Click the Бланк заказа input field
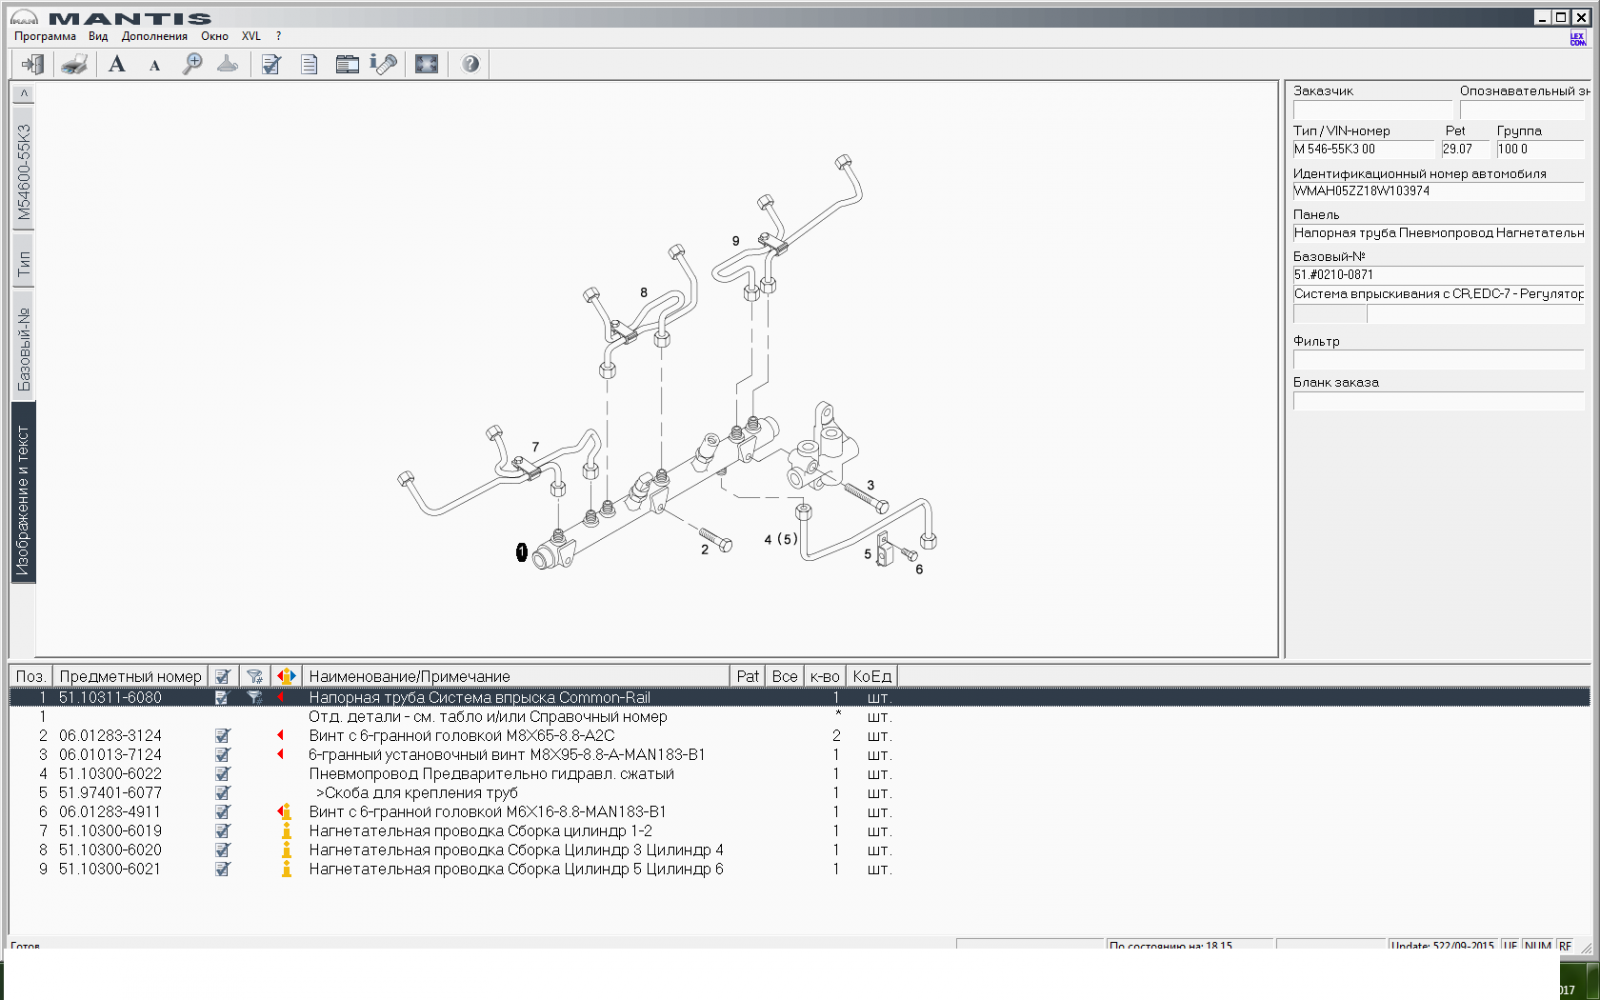The height and width of the screenshot is (1000, 1600). pos(1439,401)
